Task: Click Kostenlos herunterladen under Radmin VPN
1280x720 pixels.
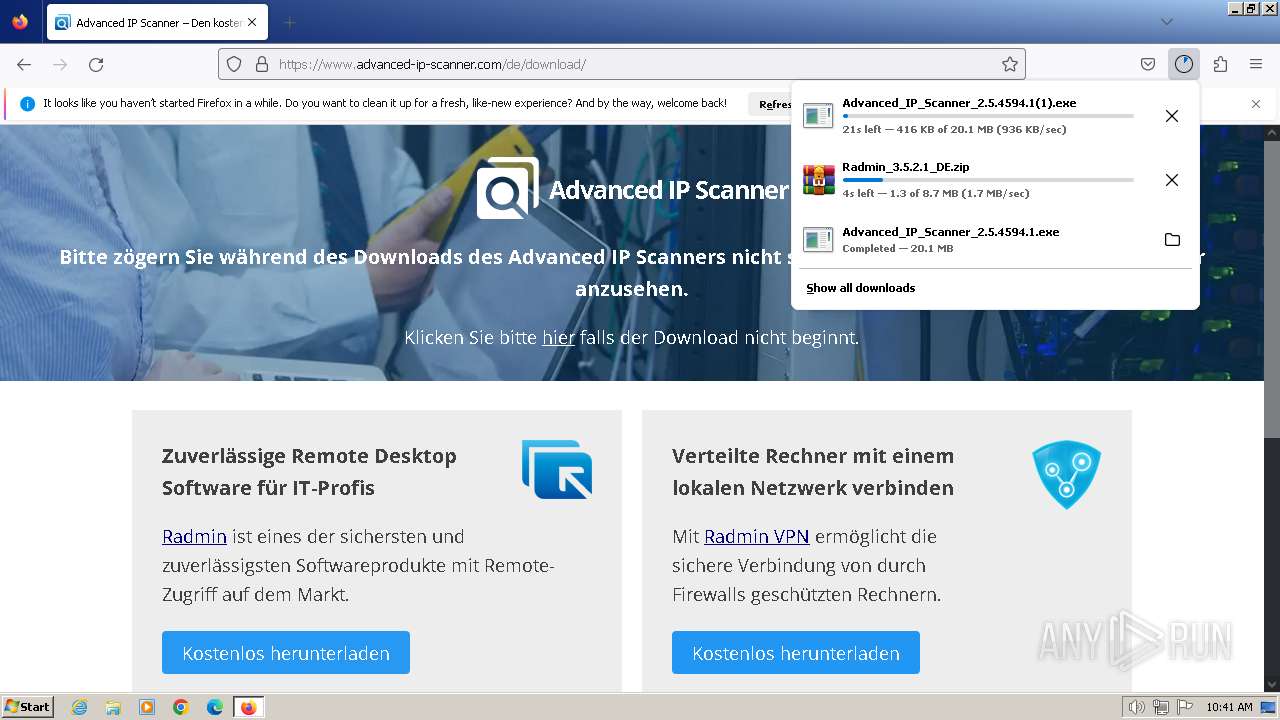Action: 796,653
